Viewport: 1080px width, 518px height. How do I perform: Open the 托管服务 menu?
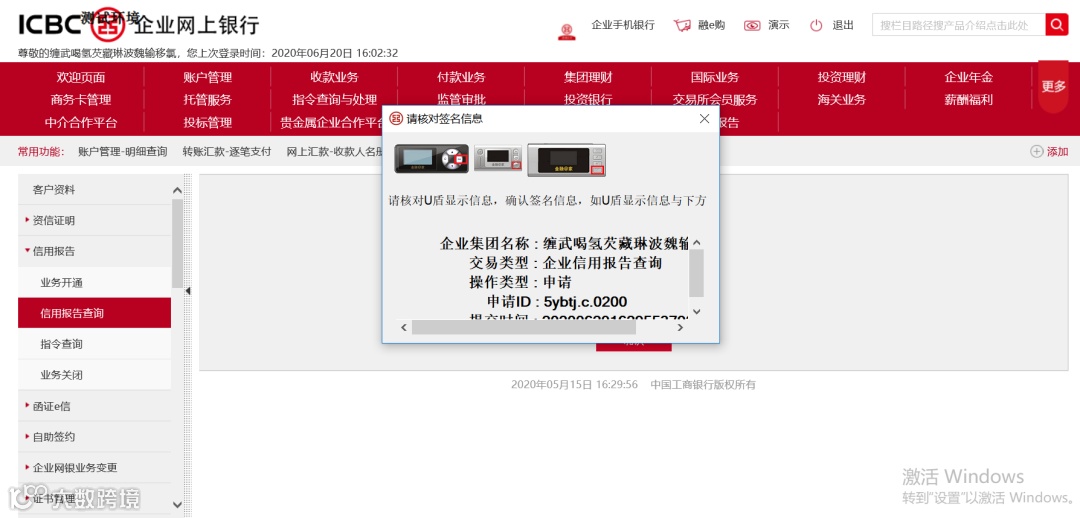coord(207,100)
